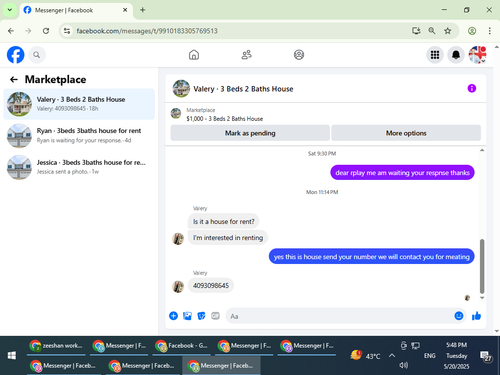Click the blue plus more actions icon
Screen dimensions: 500x375
click(x=173, y=316)
